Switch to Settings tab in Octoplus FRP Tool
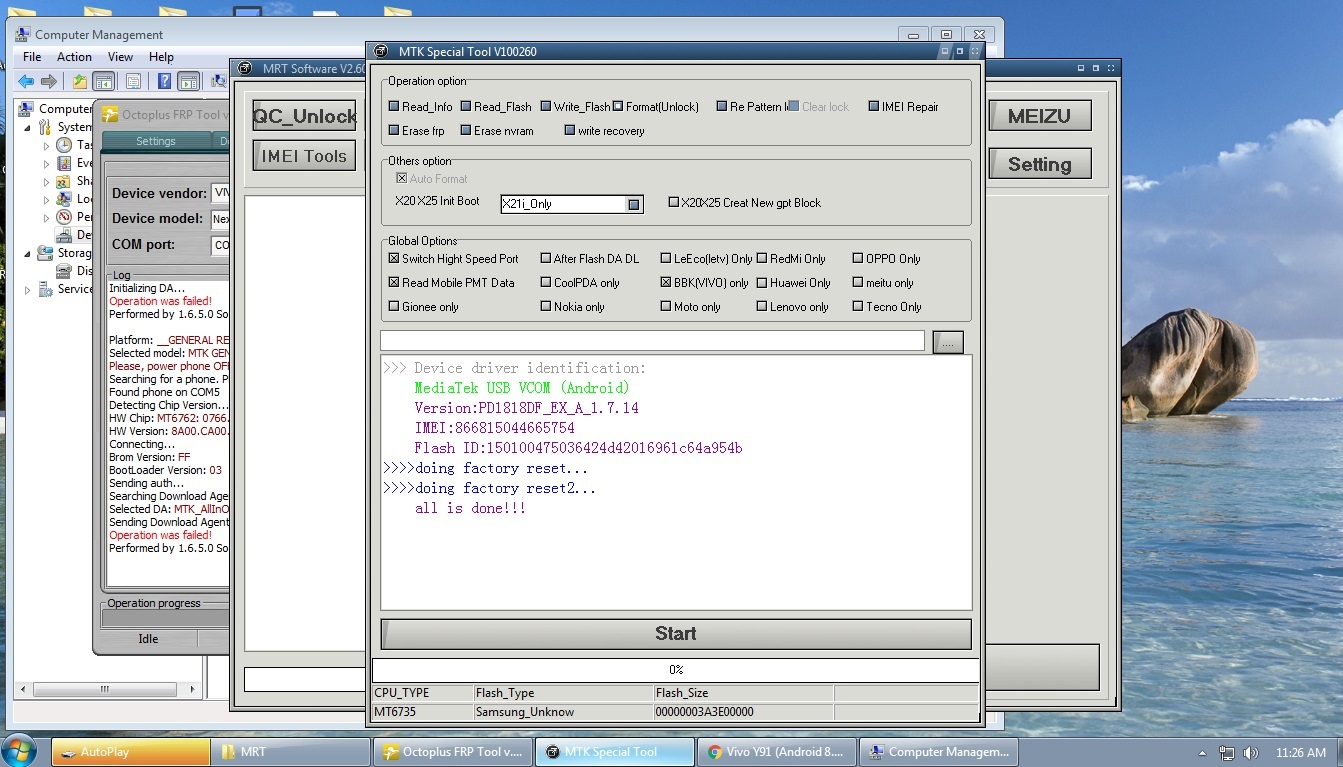The width and height of the screenshot is (1343, 767). pos(155,141)
